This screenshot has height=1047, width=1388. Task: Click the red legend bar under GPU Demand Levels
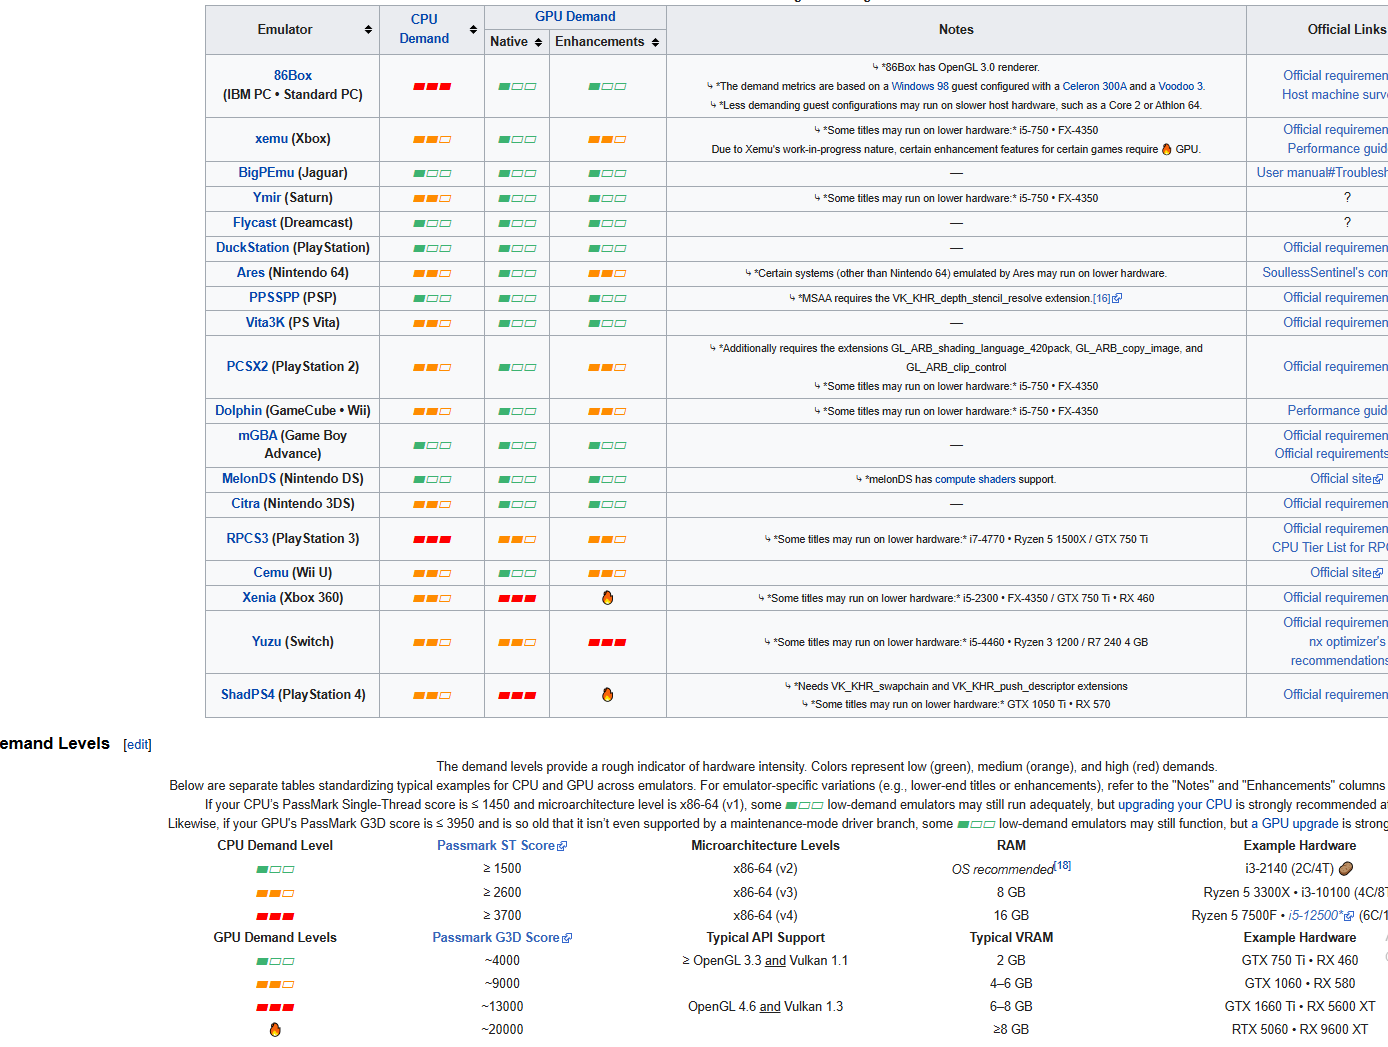click(275, 1008)
